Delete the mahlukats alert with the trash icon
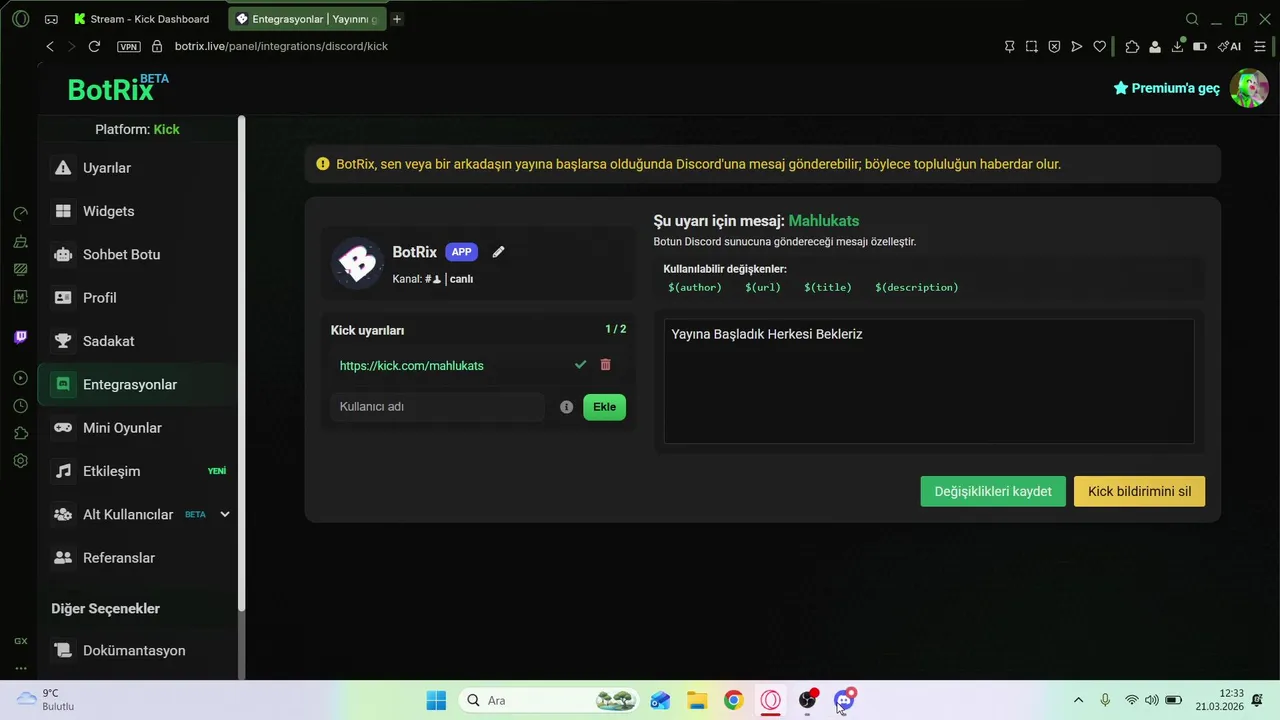This screenshot has height=720, width=1280. point(605,365)
